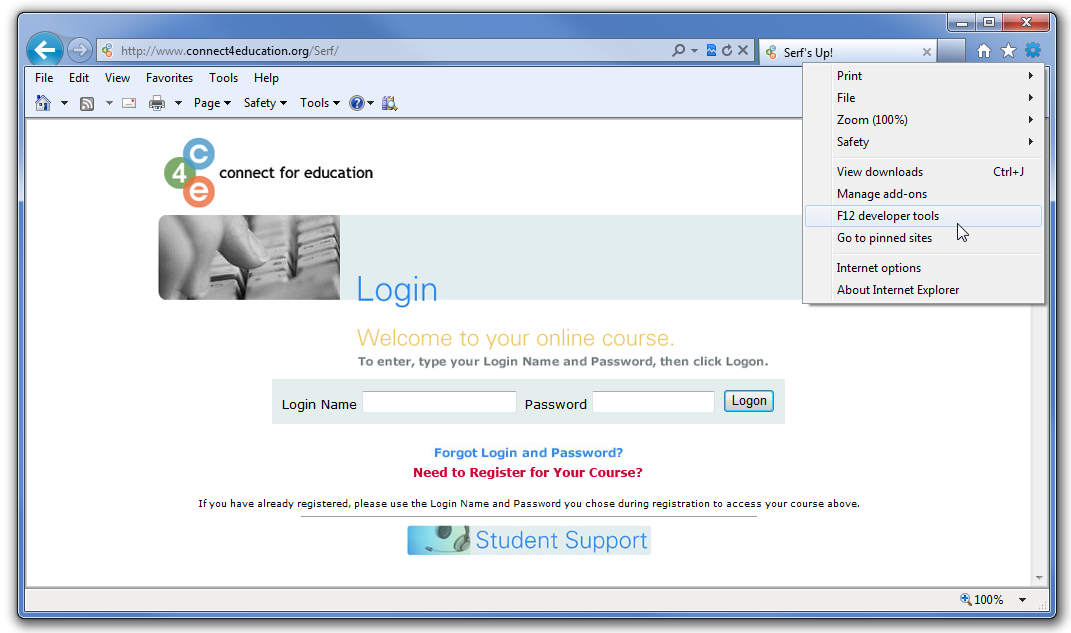Screen dimensions: 1071x633
Task: Click the browser Back arrow button
Action: (45, 50)
